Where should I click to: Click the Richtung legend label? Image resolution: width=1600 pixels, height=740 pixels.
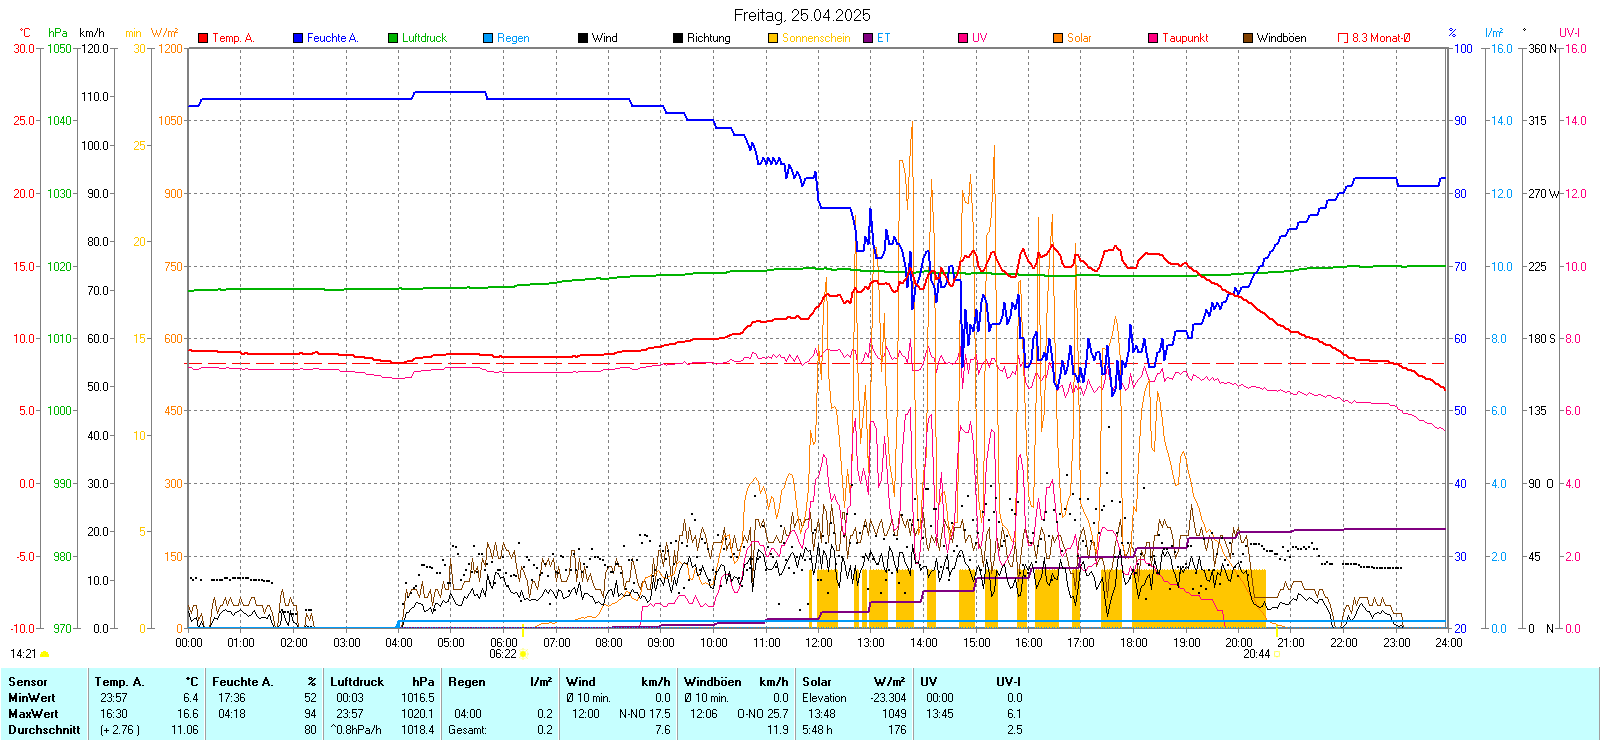pyautogui.click(x=708, y=38)
